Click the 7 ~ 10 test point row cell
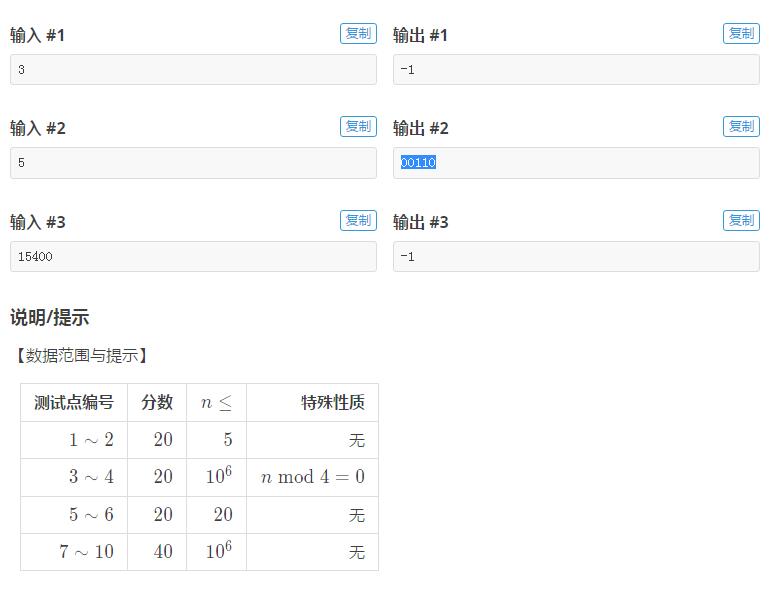 [86, 552]
